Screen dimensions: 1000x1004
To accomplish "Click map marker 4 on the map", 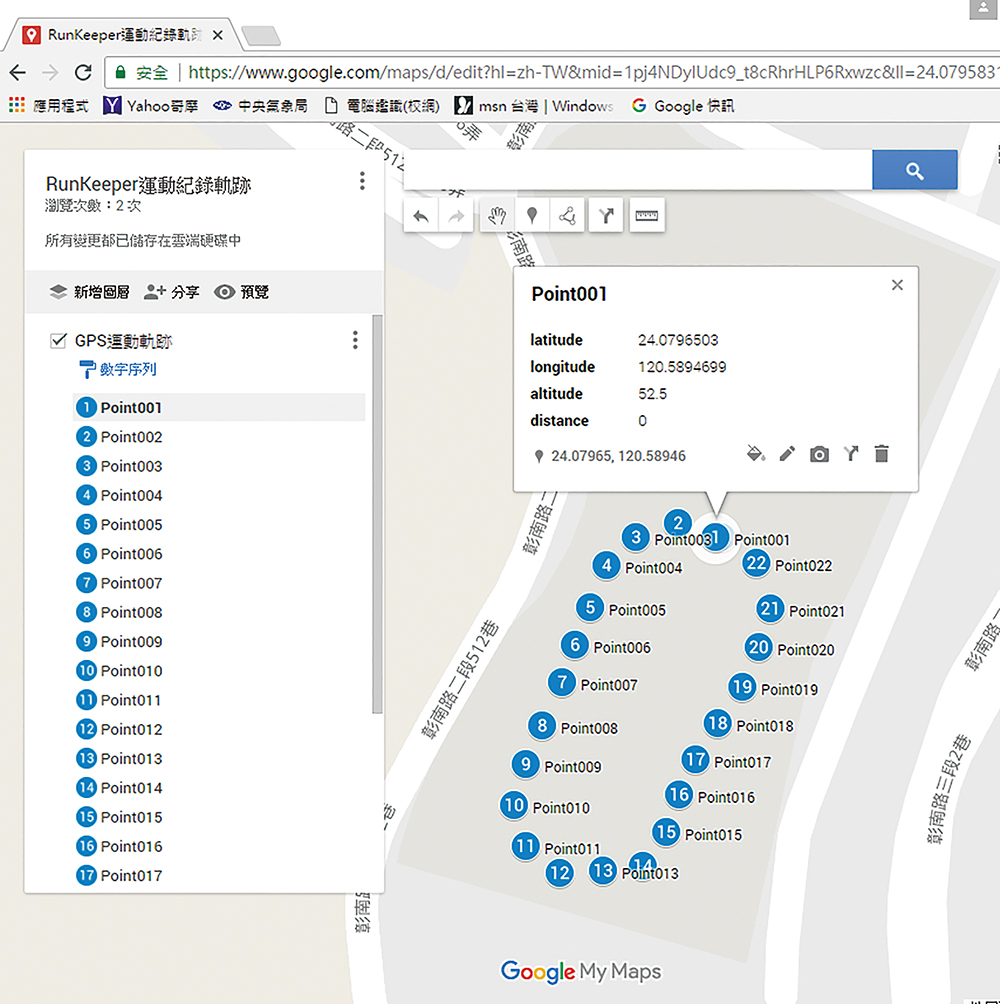I will point(606,565).
